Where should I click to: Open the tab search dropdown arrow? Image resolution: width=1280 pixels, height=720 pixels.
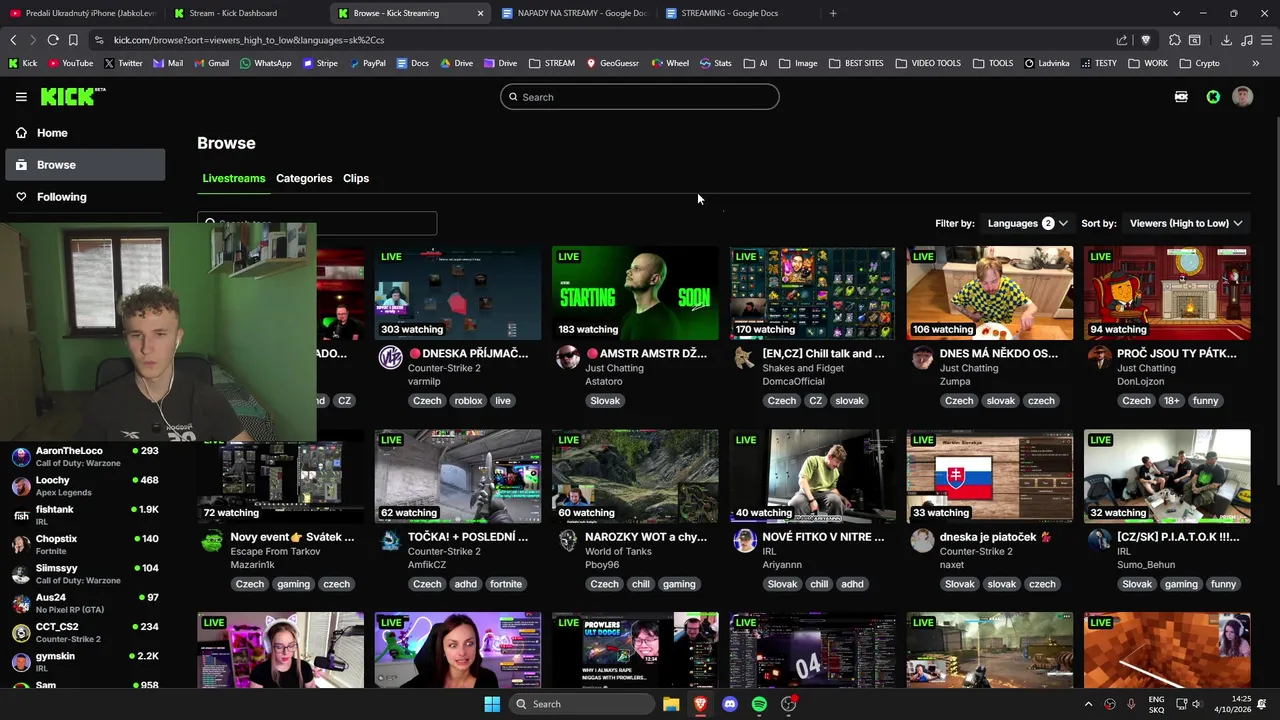click(1176, 13)
